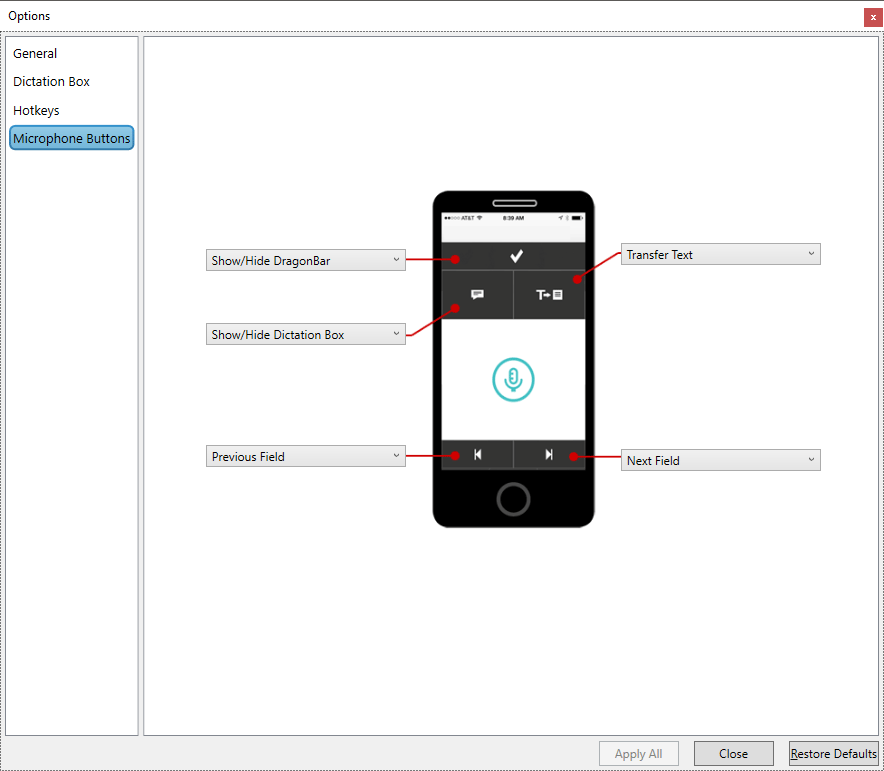Viewport: 884px width, 771px height.
Task: Close the Options window via red X
Action: (873, 17)
